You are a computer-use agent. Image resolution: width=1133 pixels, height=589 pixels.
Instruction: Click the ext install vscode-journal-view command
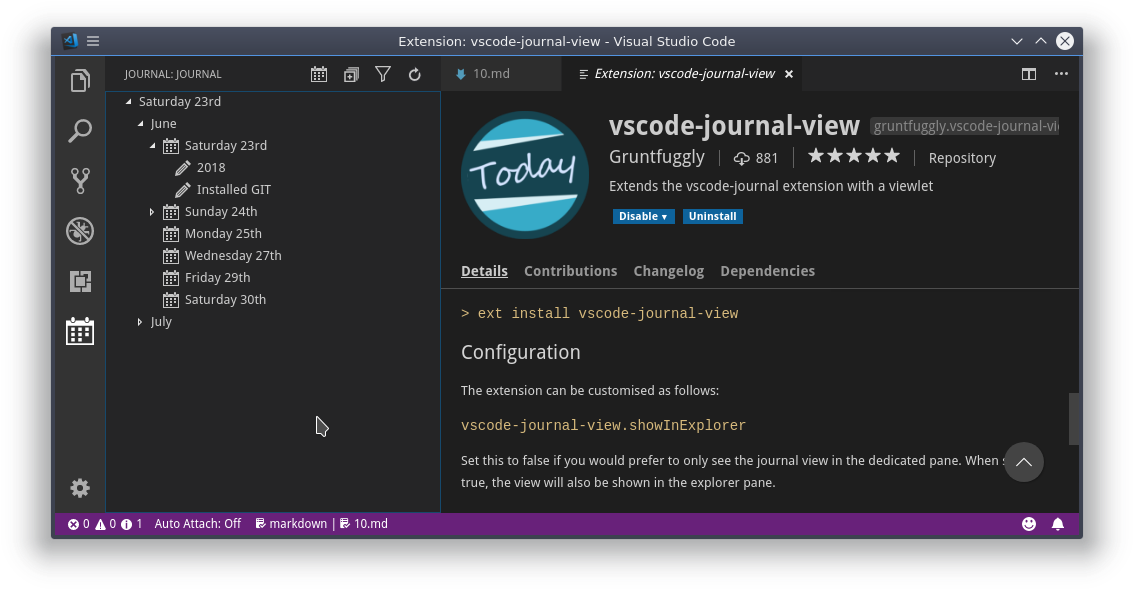tap(600, 314)
